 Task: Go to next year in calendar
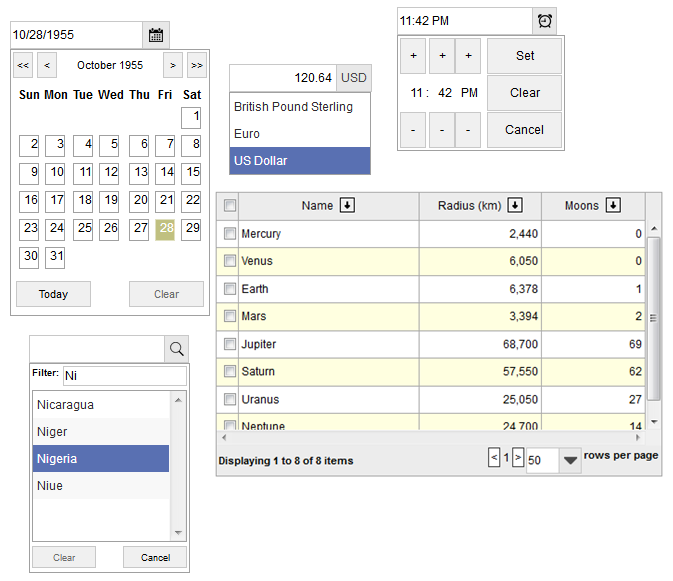[197, 65]
